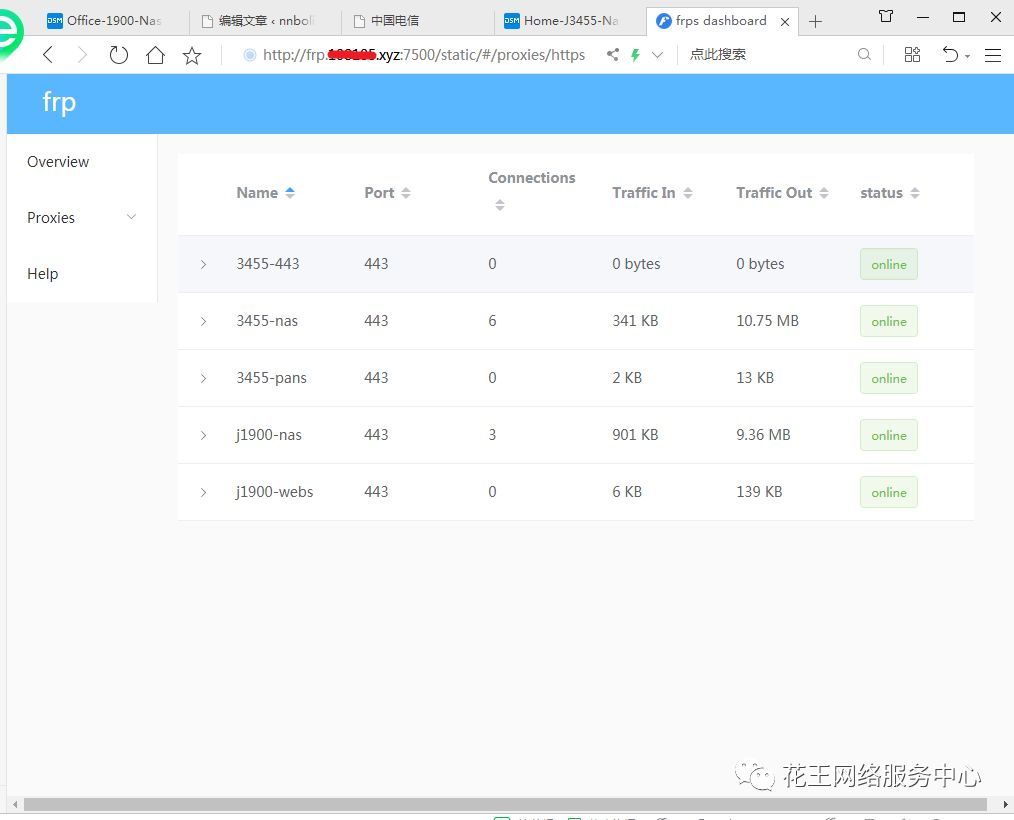Screen dimensions: 1014x820
Task: Open the Proxies sidebar dropdown
Action: 130,217
